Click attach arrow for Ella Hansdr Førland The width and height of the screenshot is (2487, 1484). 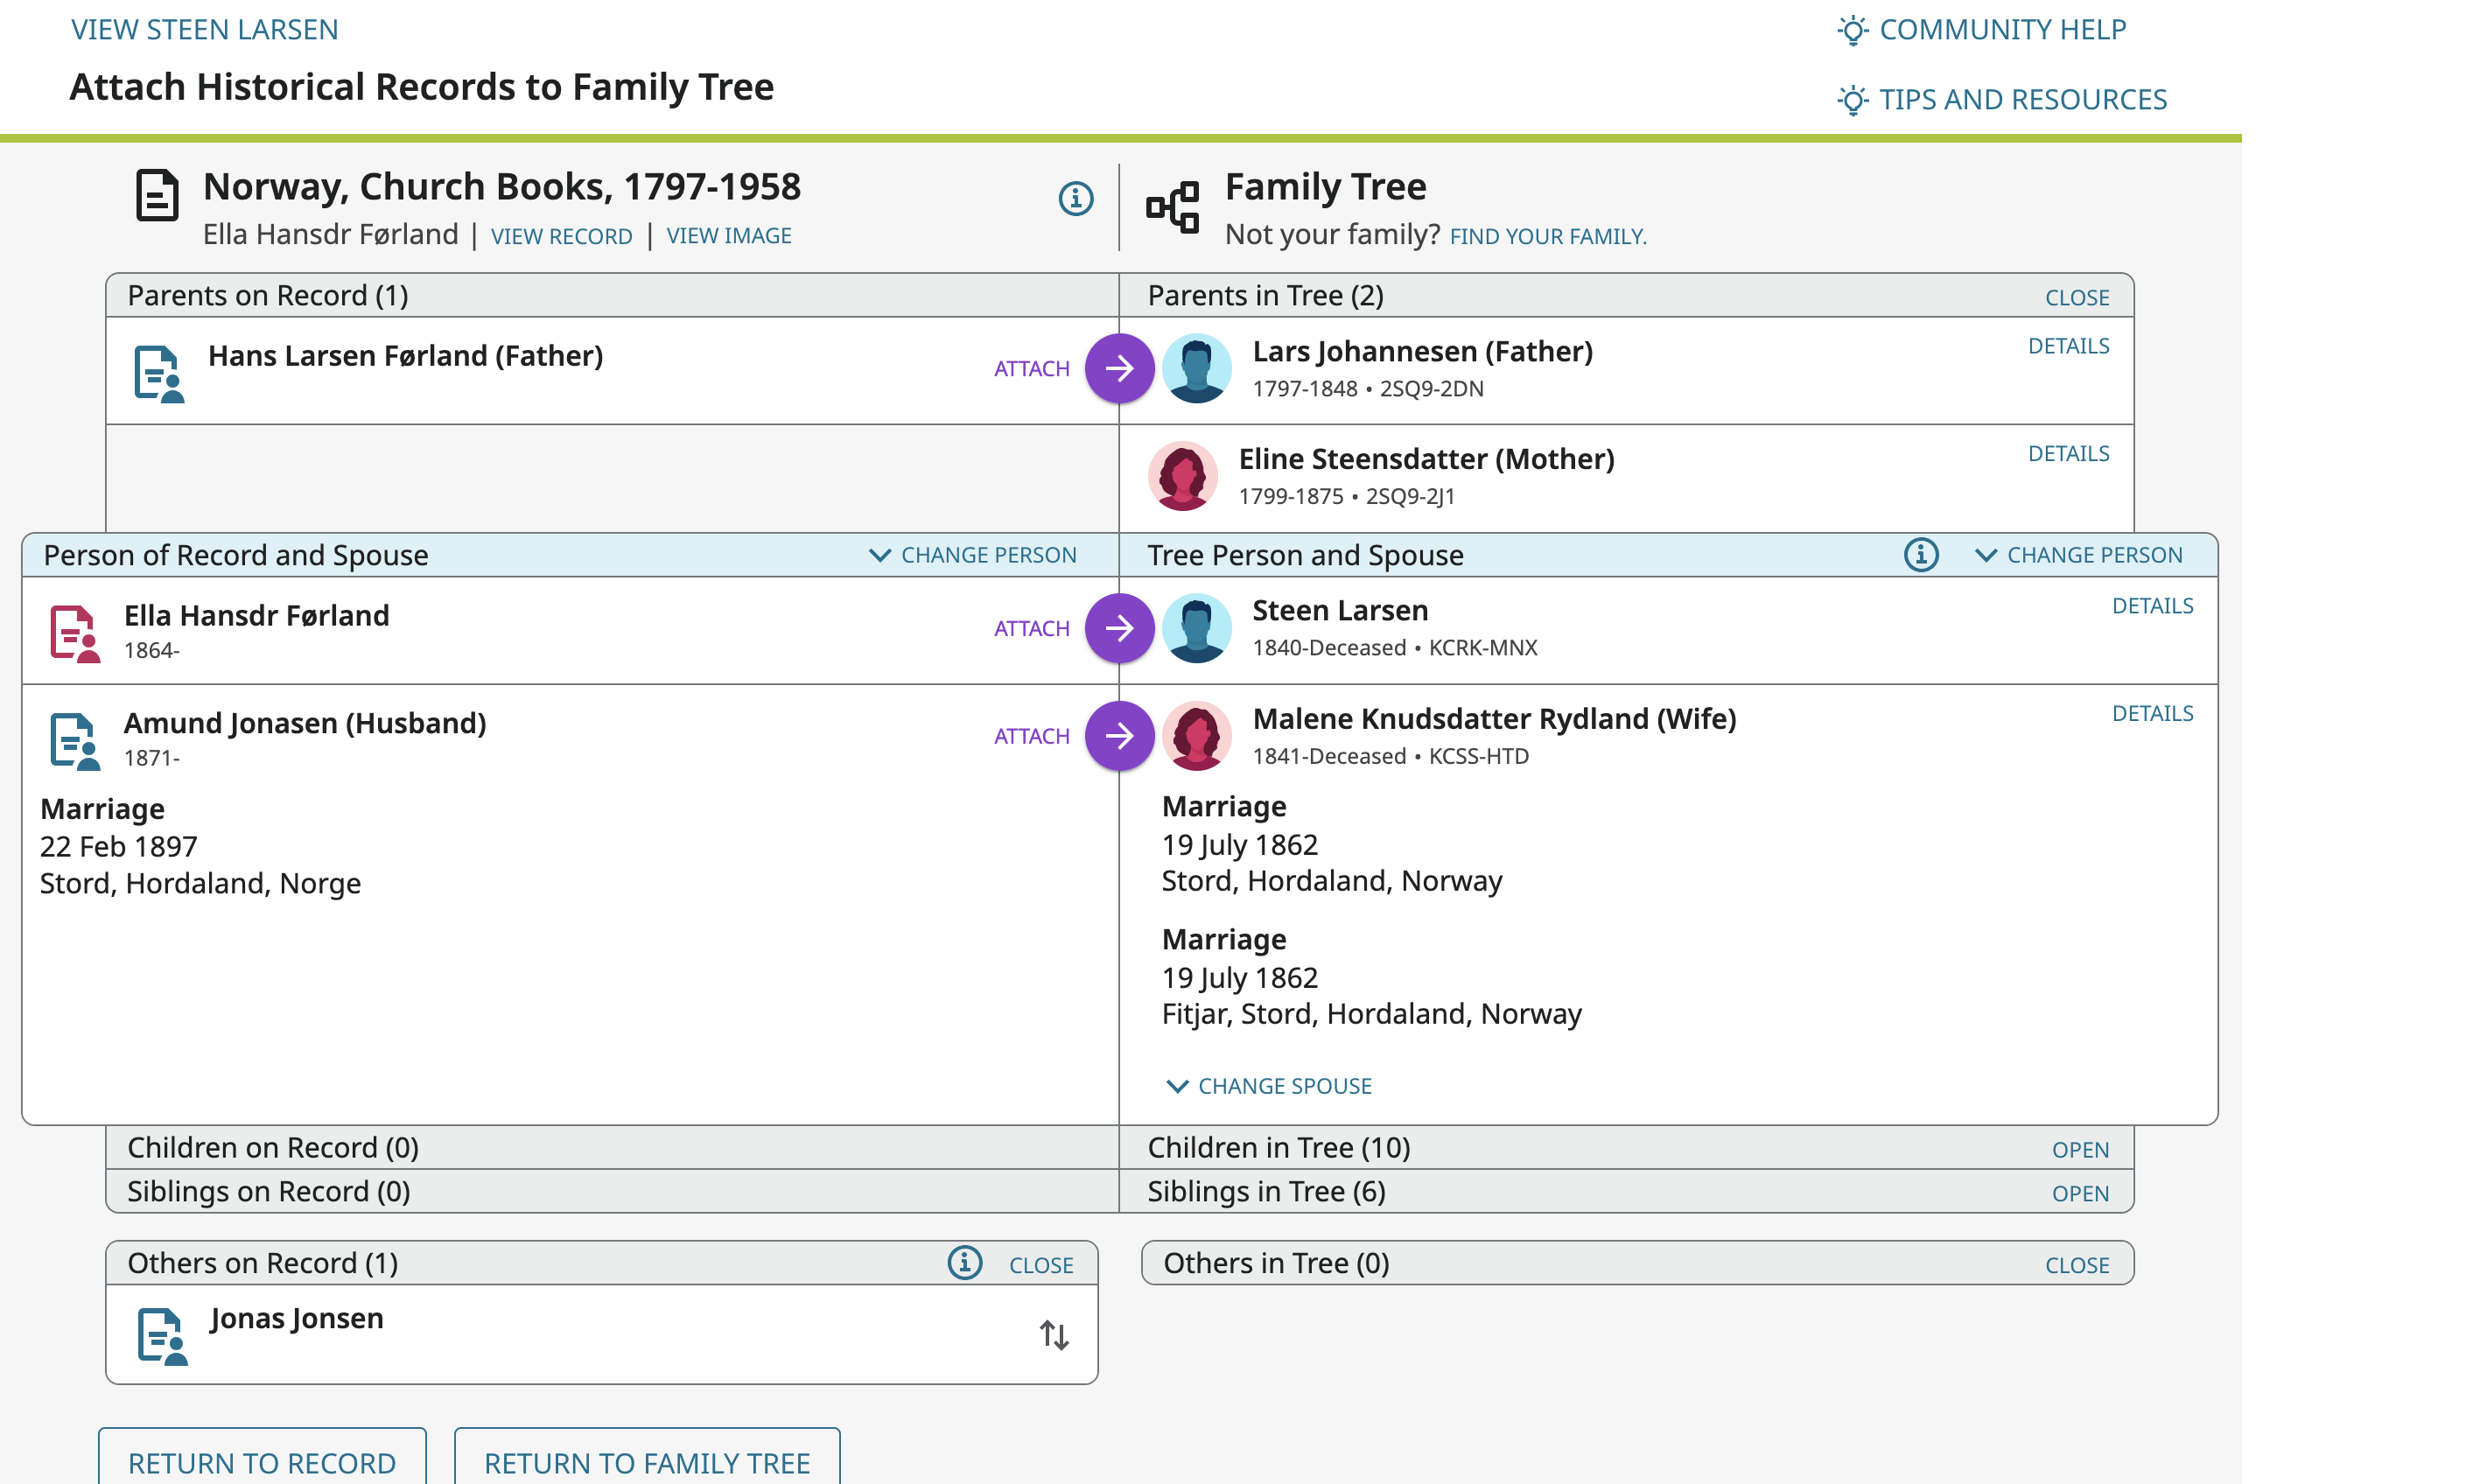pos(1119,628)
